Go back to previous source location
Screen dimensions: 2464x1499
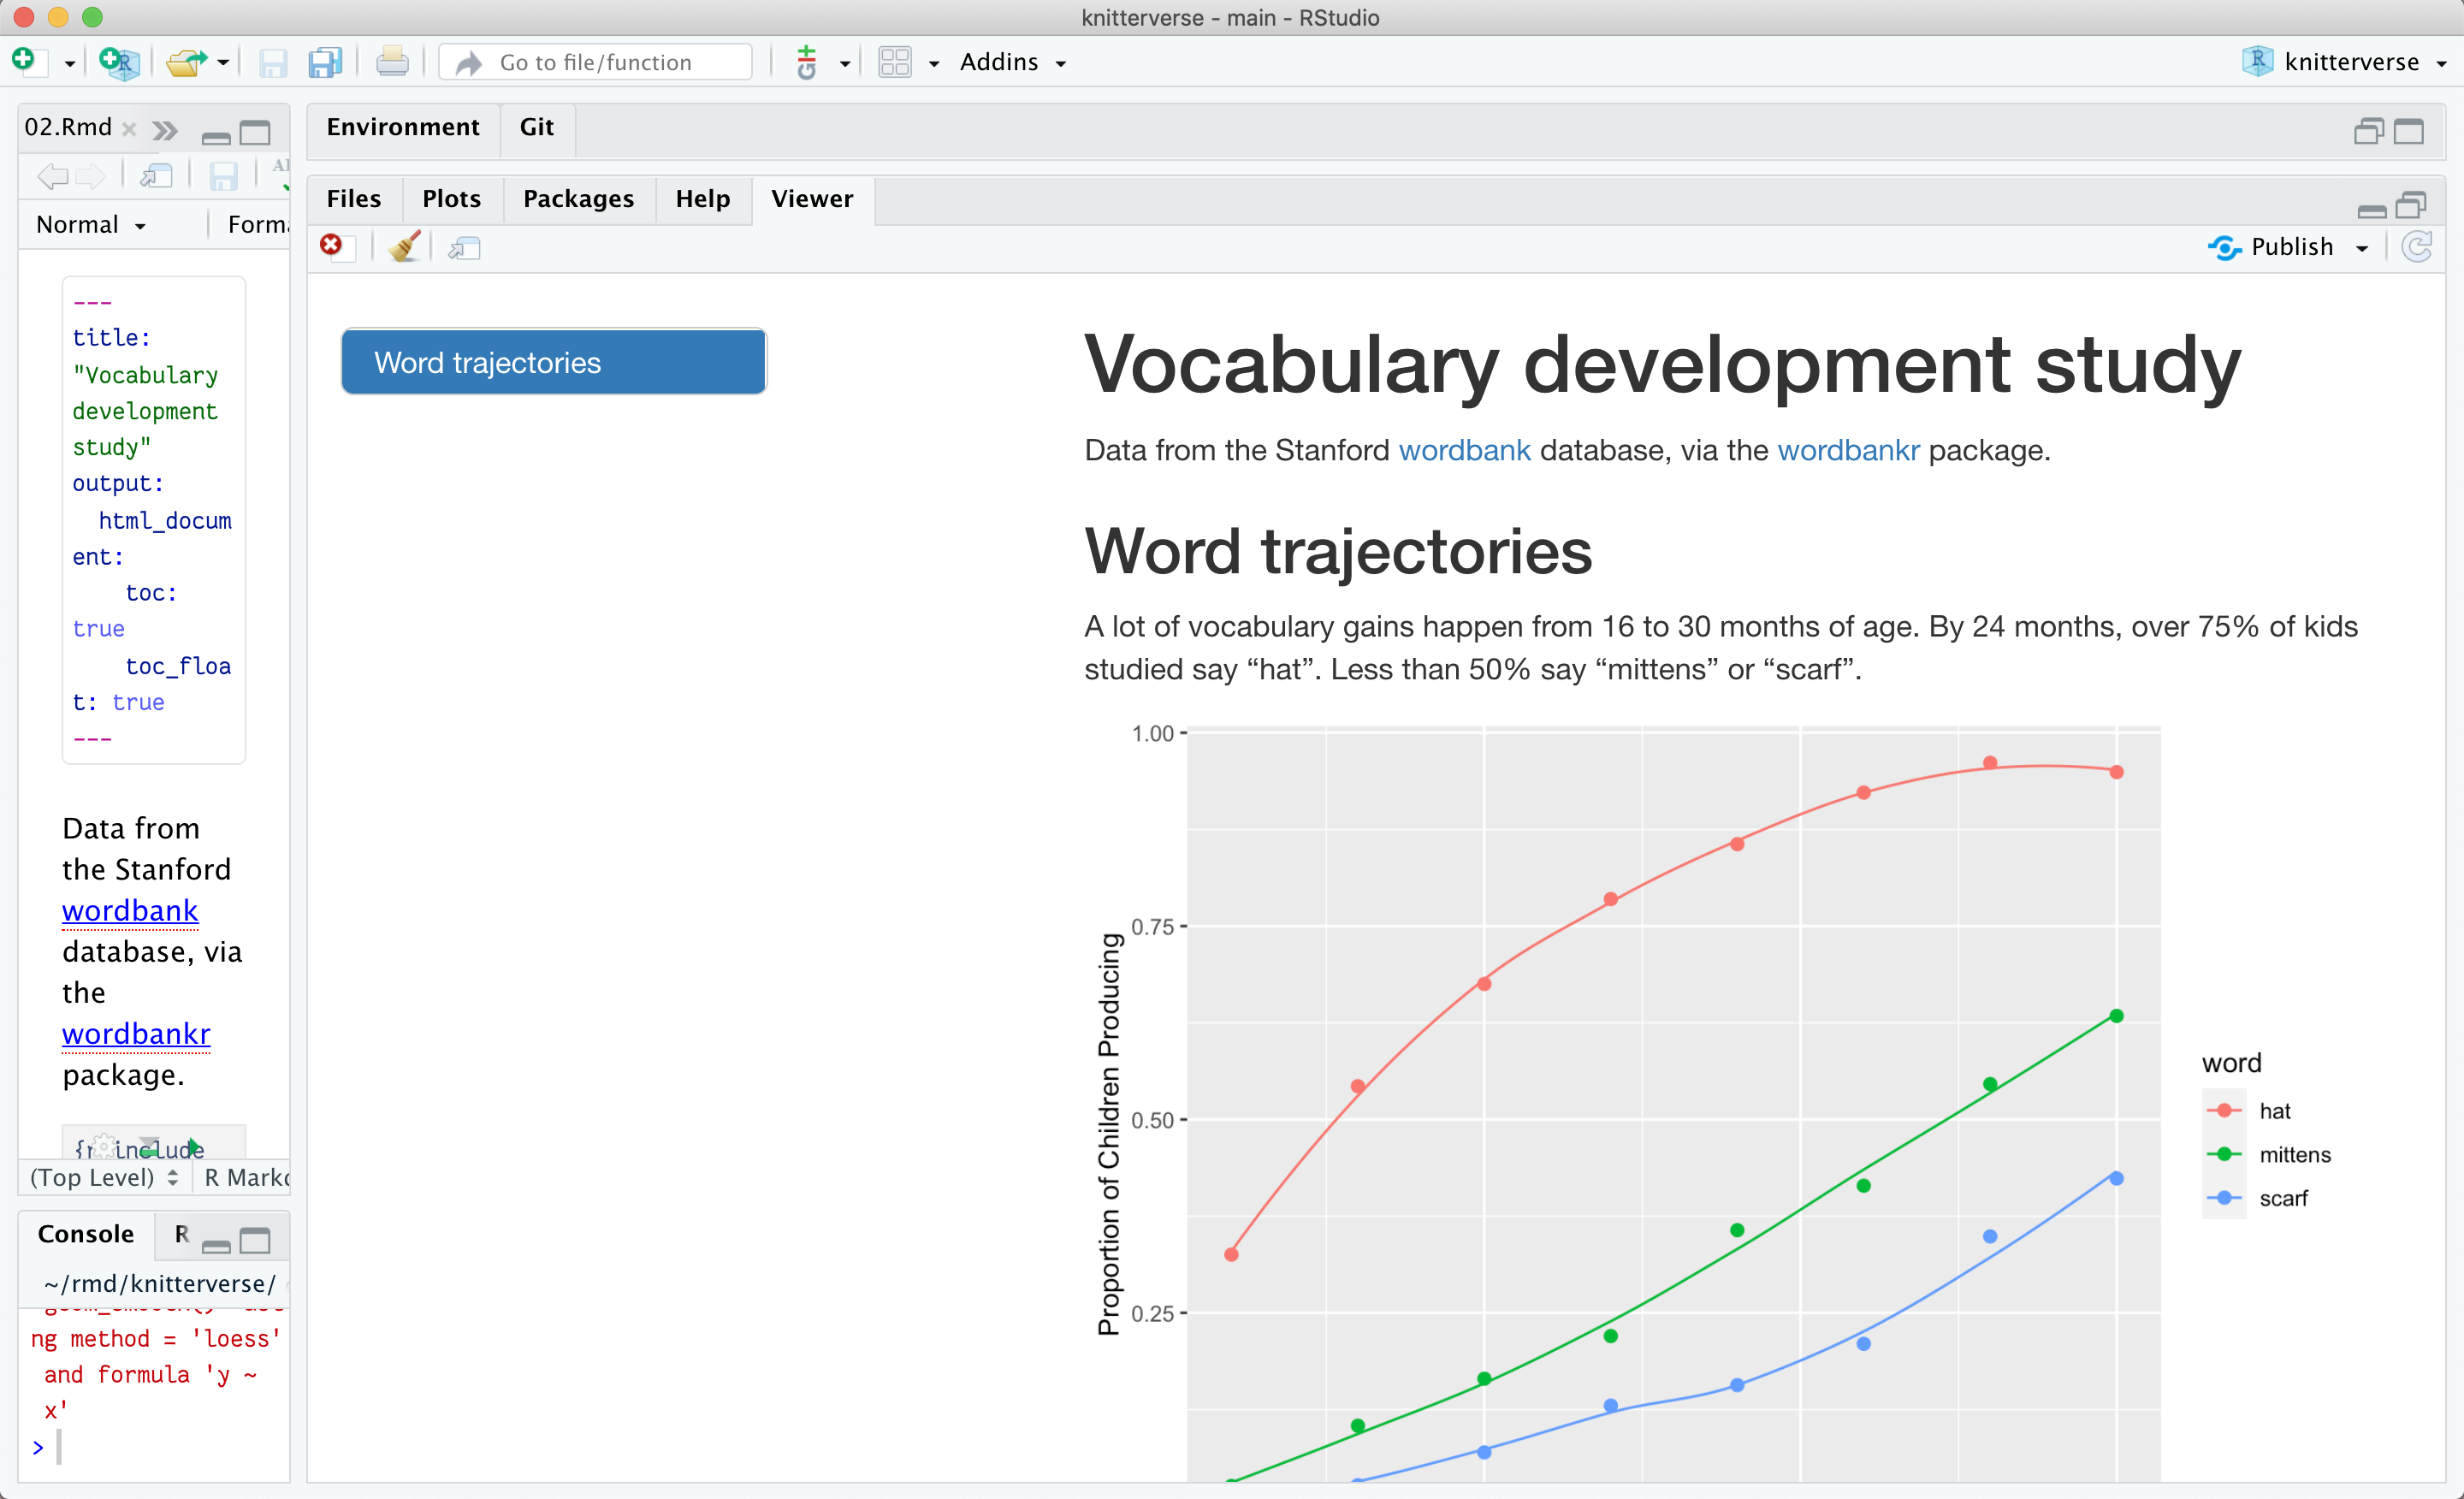click(53, 177)
